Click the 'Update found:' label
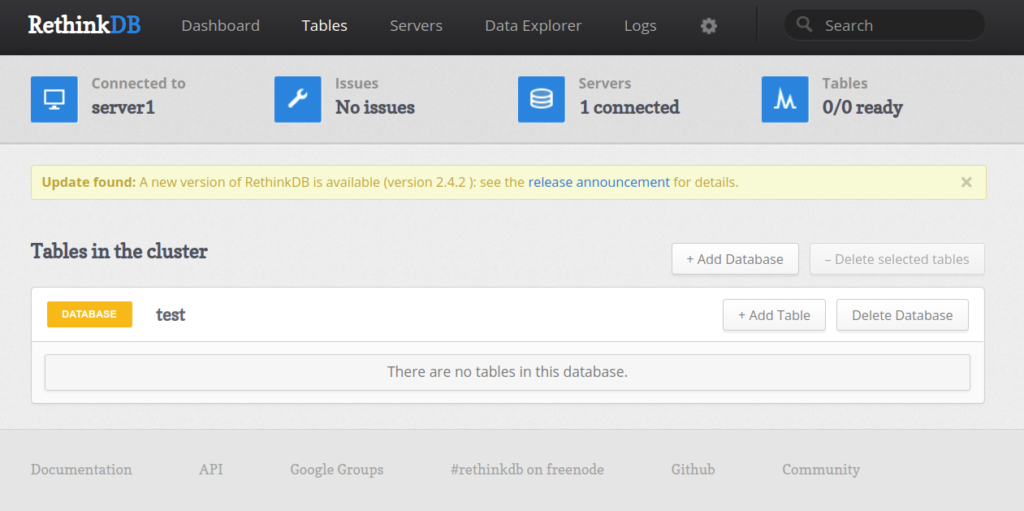 coord(89,182)
